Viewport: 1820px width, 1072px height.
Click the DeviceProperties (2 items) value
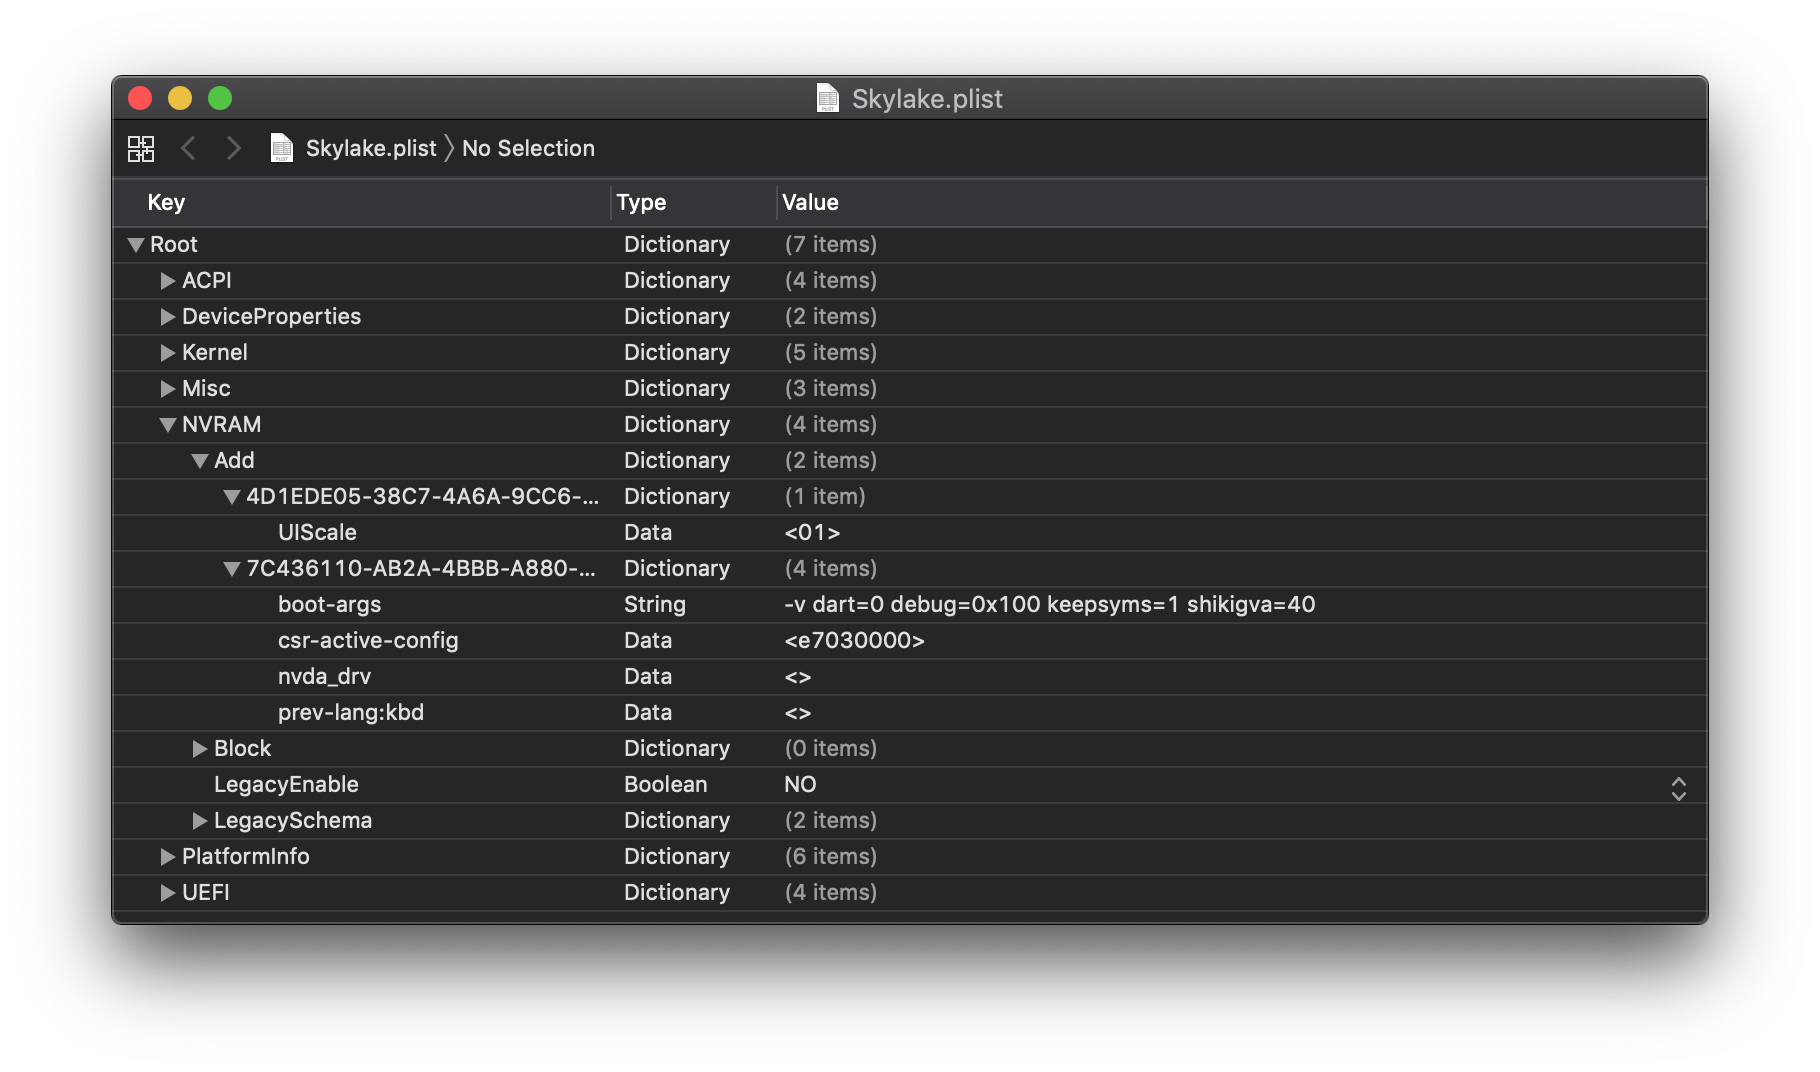[x=831, y=316]
